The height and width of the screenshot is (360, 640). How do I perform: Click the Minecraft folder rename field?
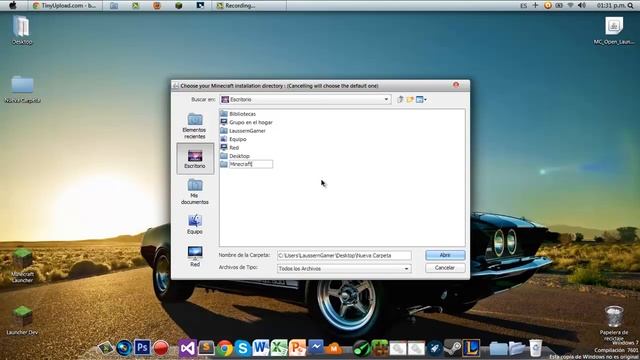(x=251, y=164)
